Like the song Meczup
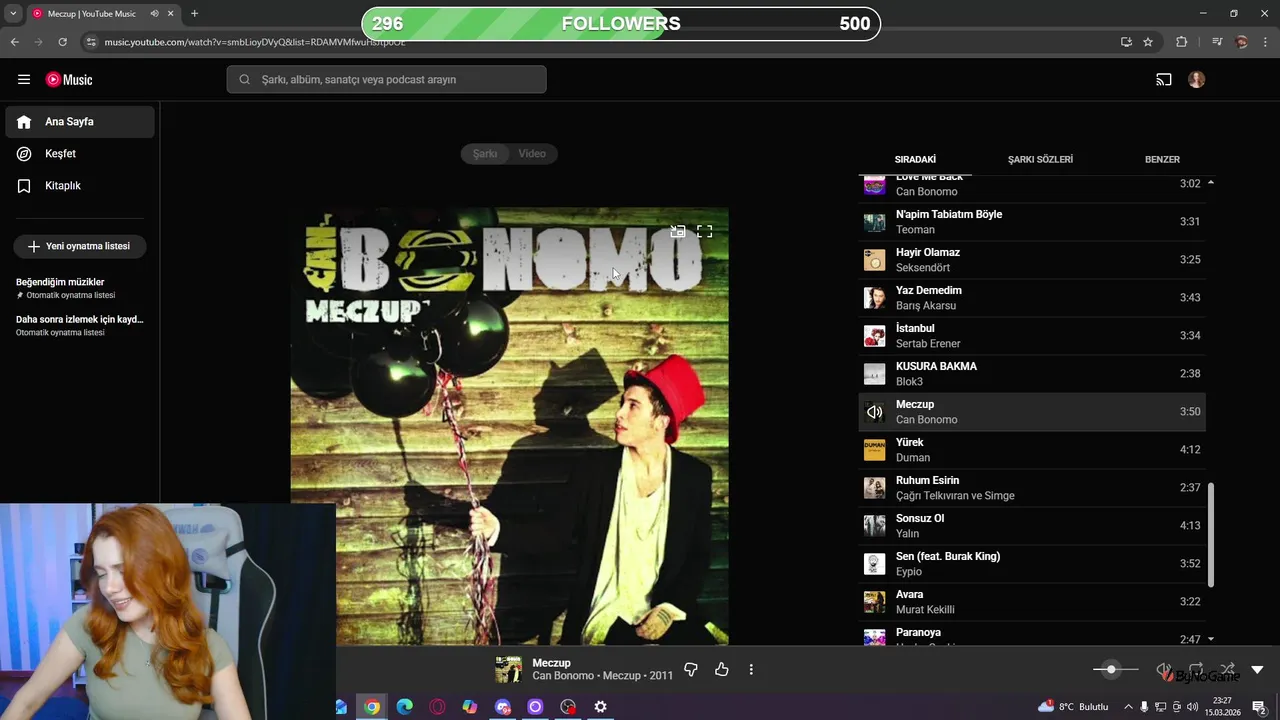Screen dimensions: 1280x720 [722, 669]
